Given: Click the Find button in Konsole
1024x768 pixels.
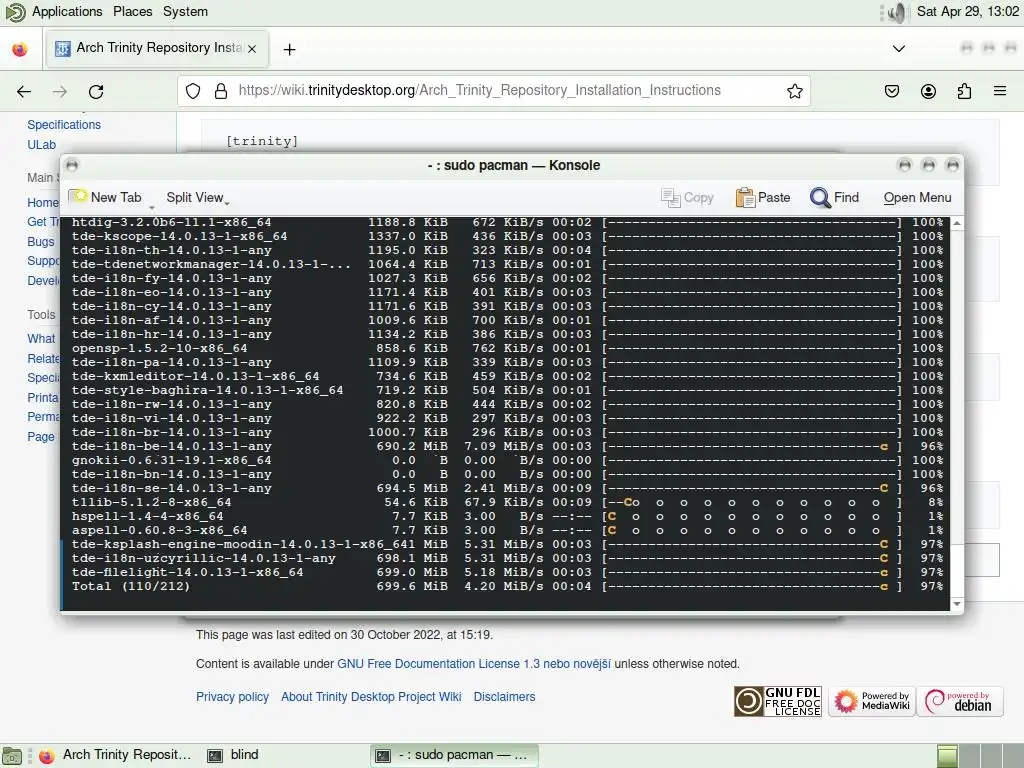Looking at the screenshot, I should 835,197.
